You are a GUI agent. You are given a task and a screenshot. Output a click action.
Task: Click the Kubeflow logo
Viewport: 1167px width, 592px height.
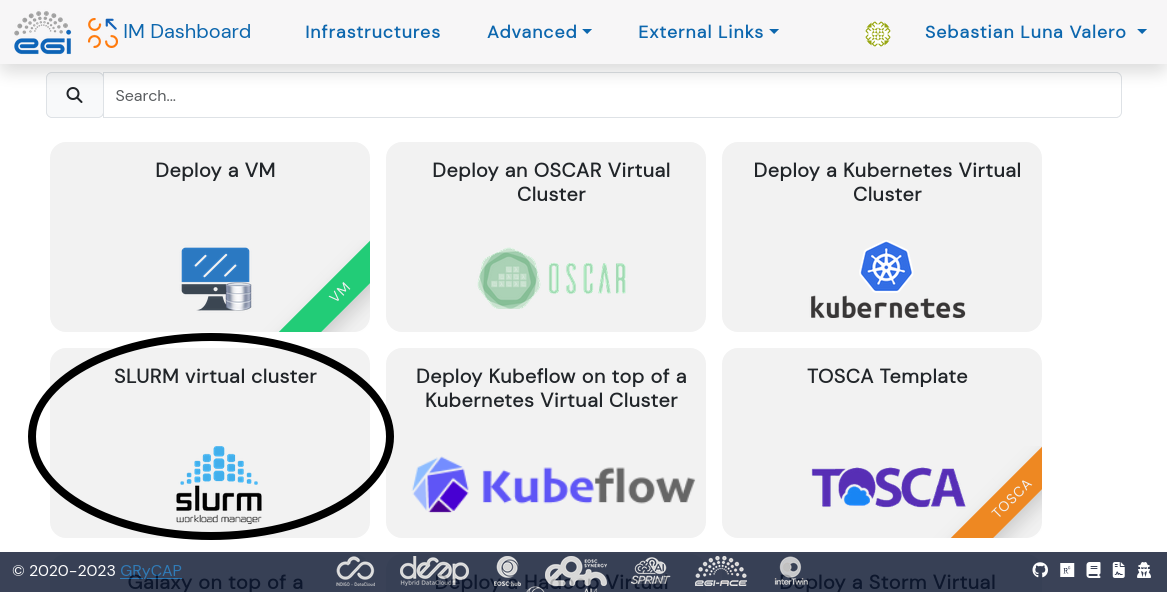point(553,486)
